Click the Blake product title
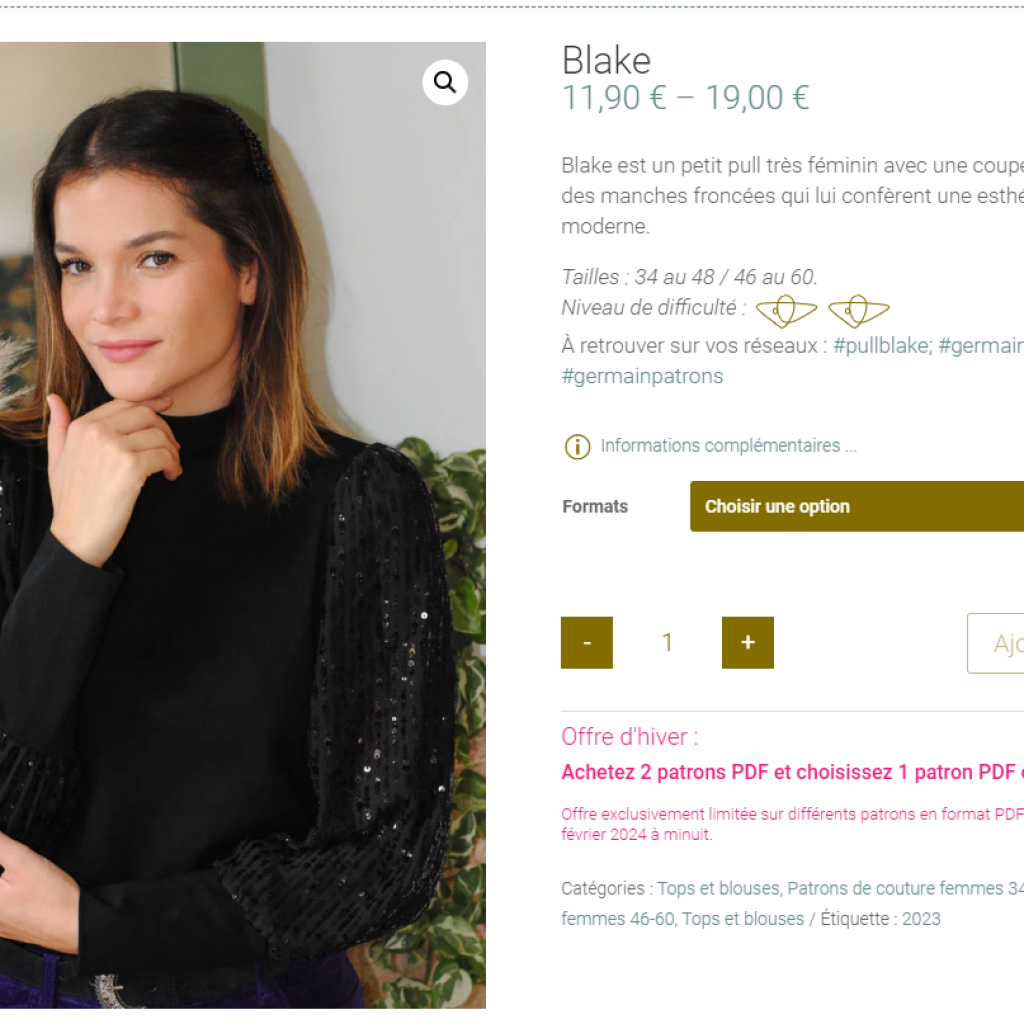Screen dimensions: 1024x1024 click(x=606, y=61)
